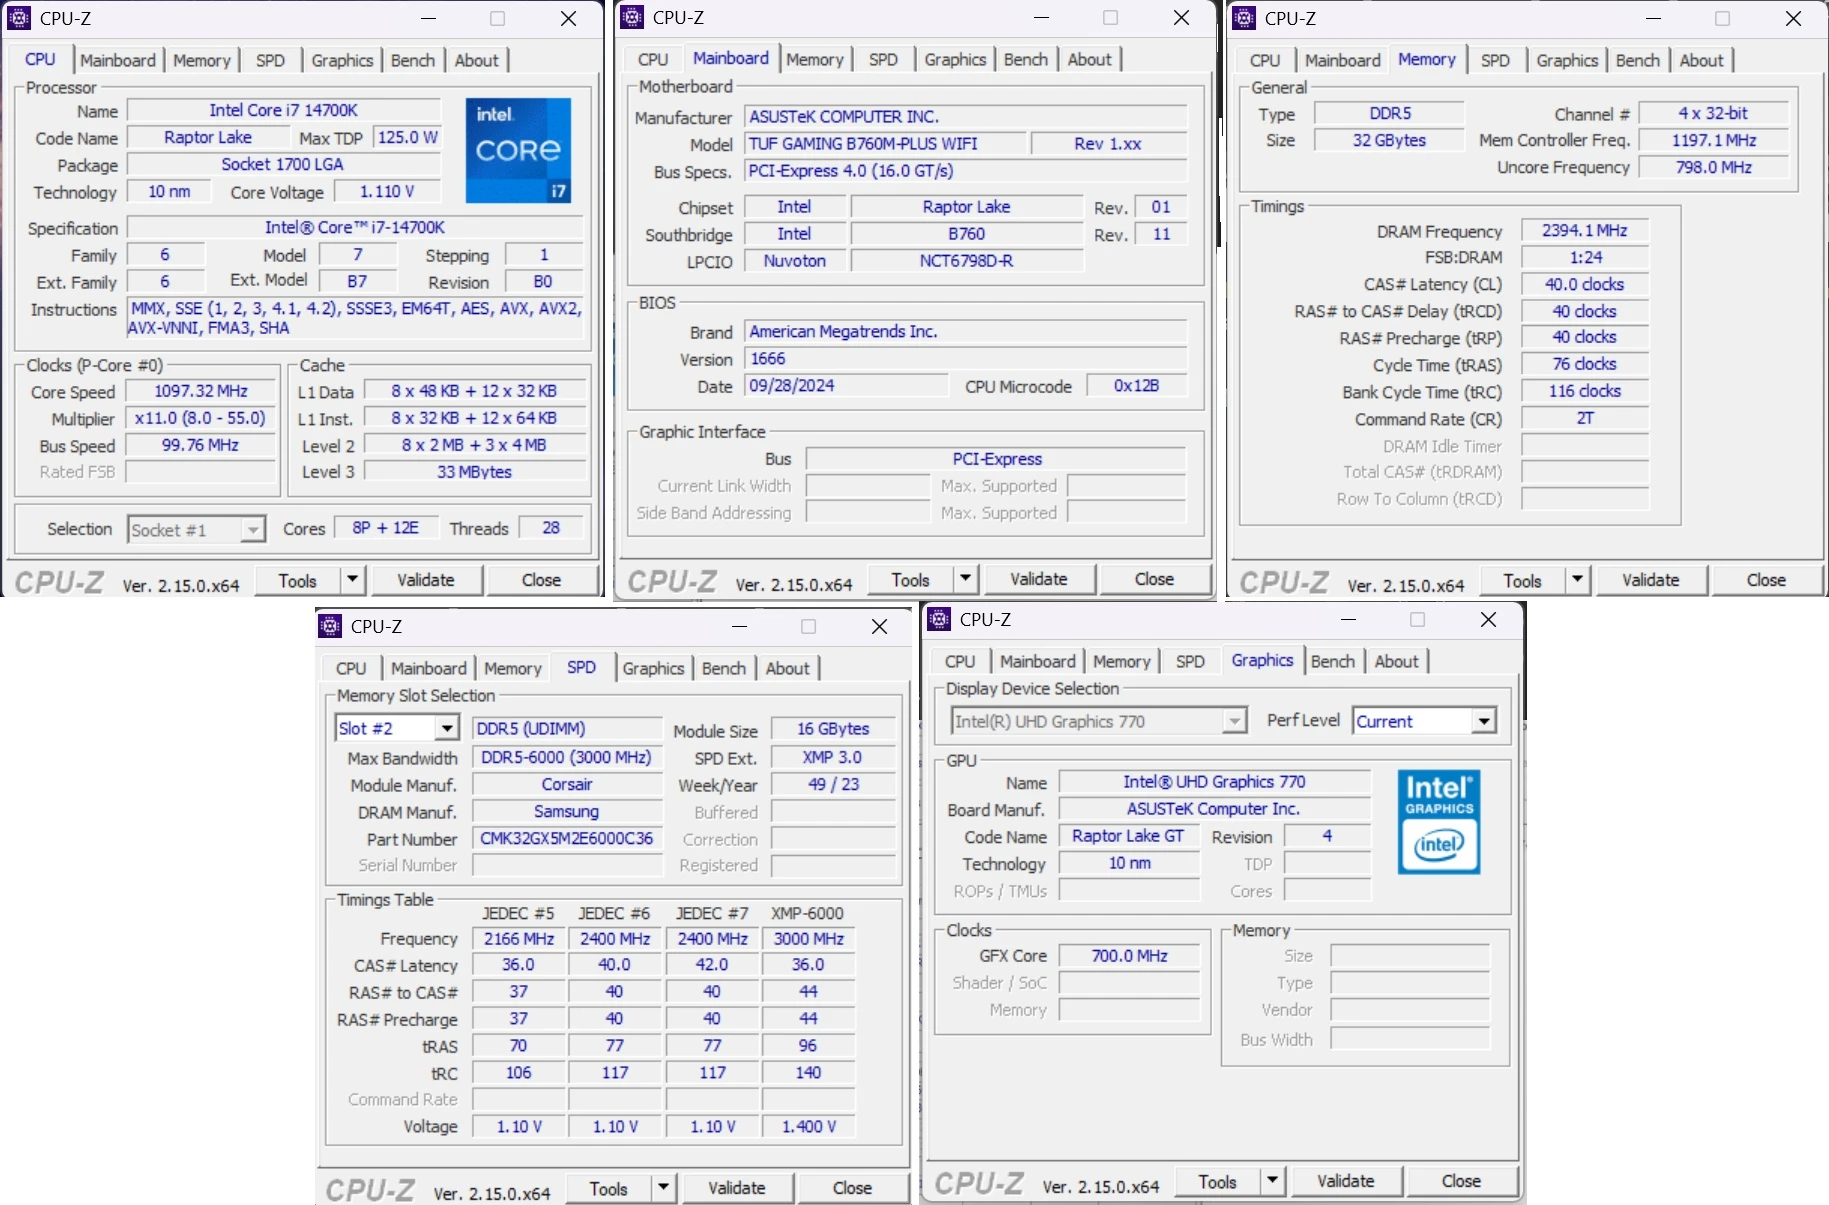Click the processor Name field Intel Core i7 14700K

coord(284,110)
